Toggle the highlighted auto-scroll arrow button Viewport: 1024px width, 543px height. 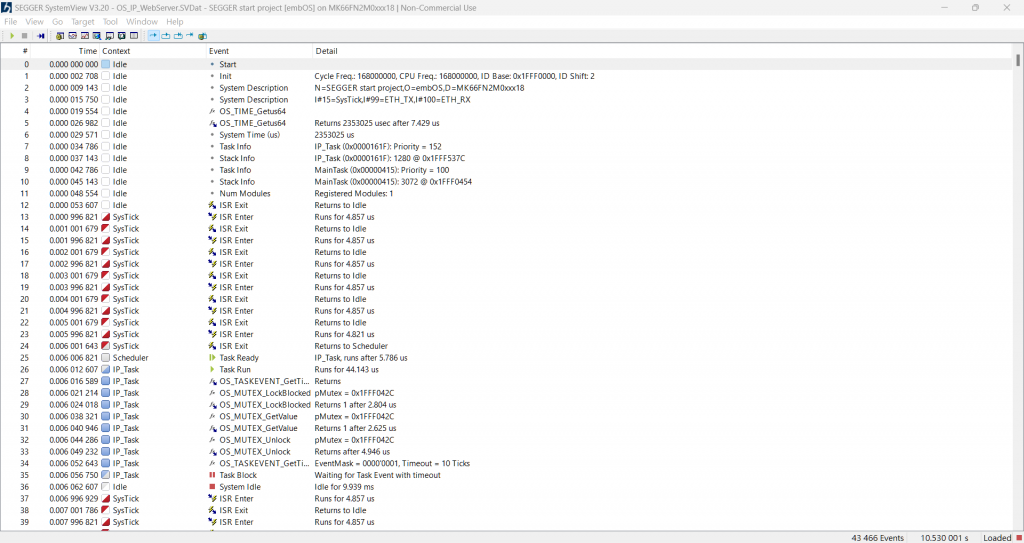click(x=153, y=35)
